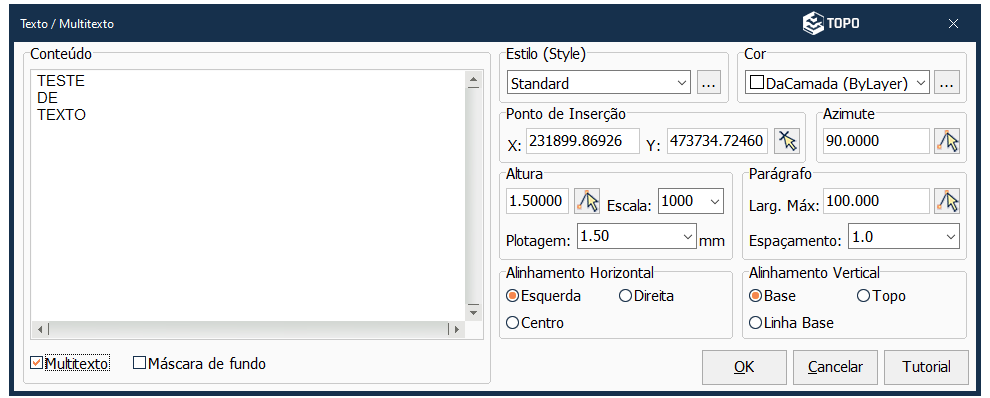
Task: Select Base vertical alignment
Action: coord(755,296)
